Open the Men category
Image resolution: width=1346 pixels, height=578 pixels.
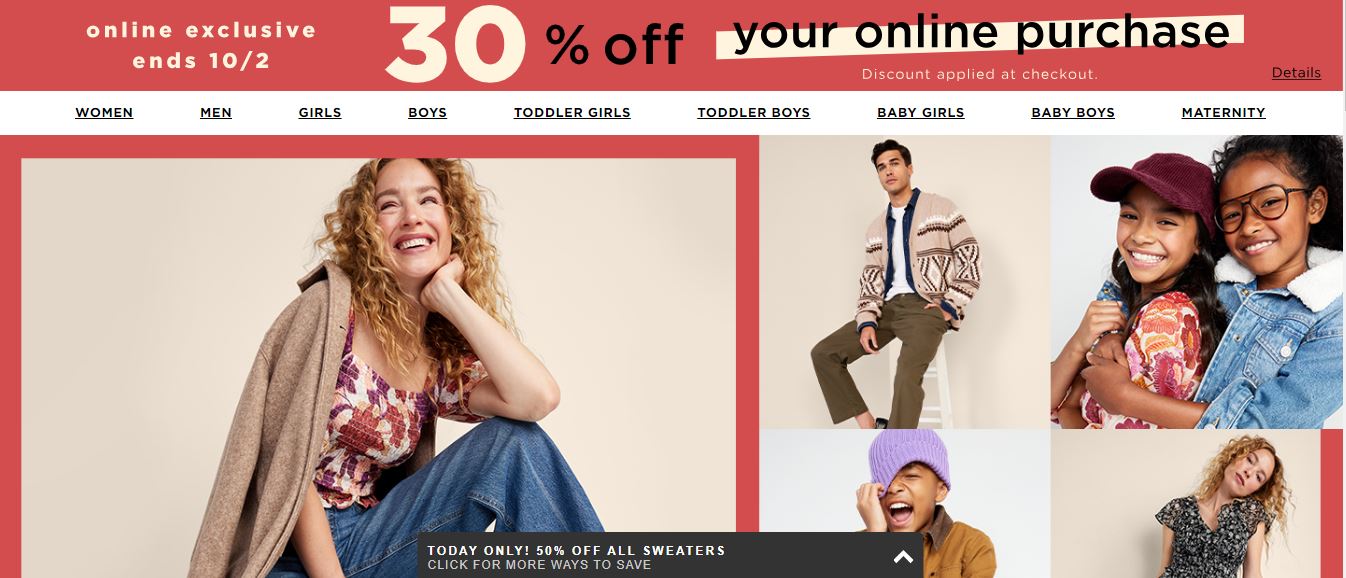(216, 113)
